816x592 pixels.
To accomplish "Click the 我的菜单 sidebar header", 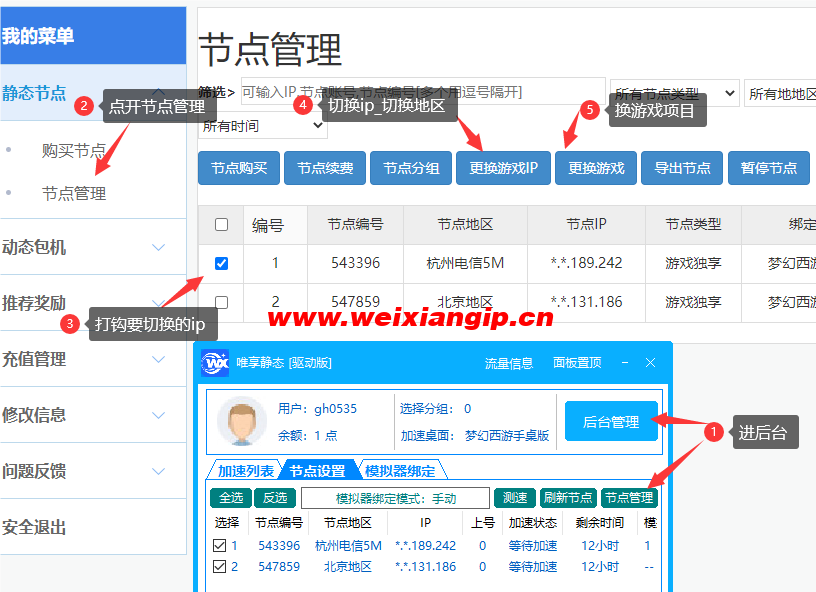I will point(93,35).
